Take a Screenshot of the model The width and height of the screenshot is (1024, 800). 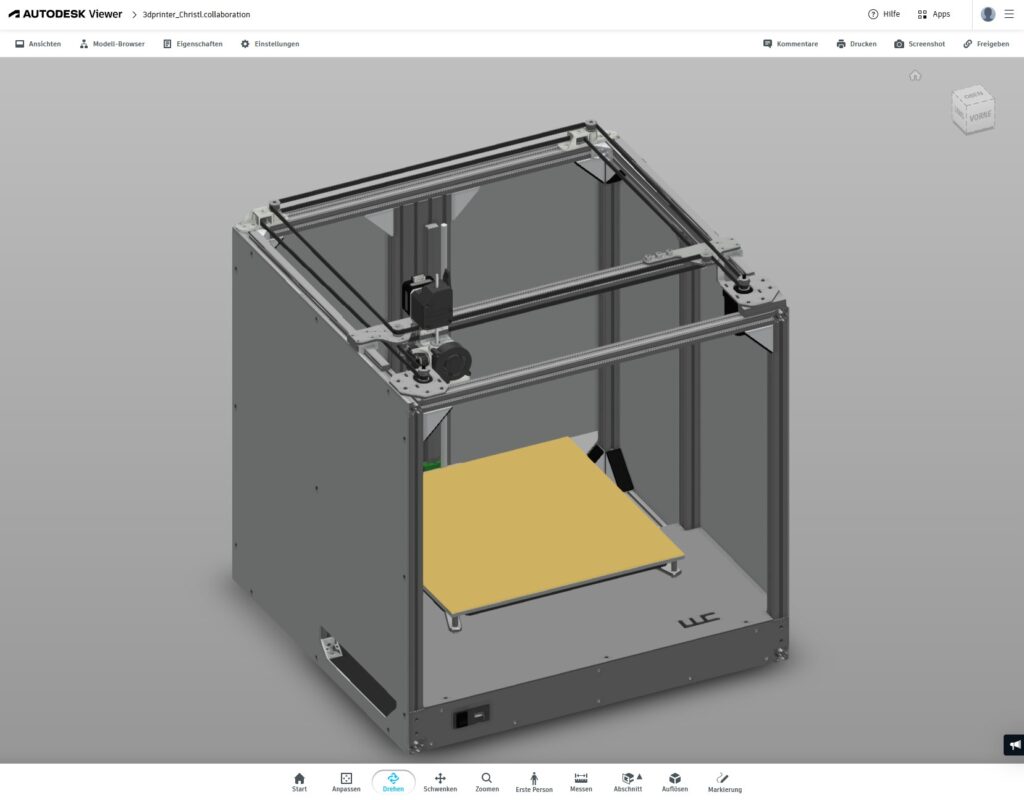[x=920, y=44]
